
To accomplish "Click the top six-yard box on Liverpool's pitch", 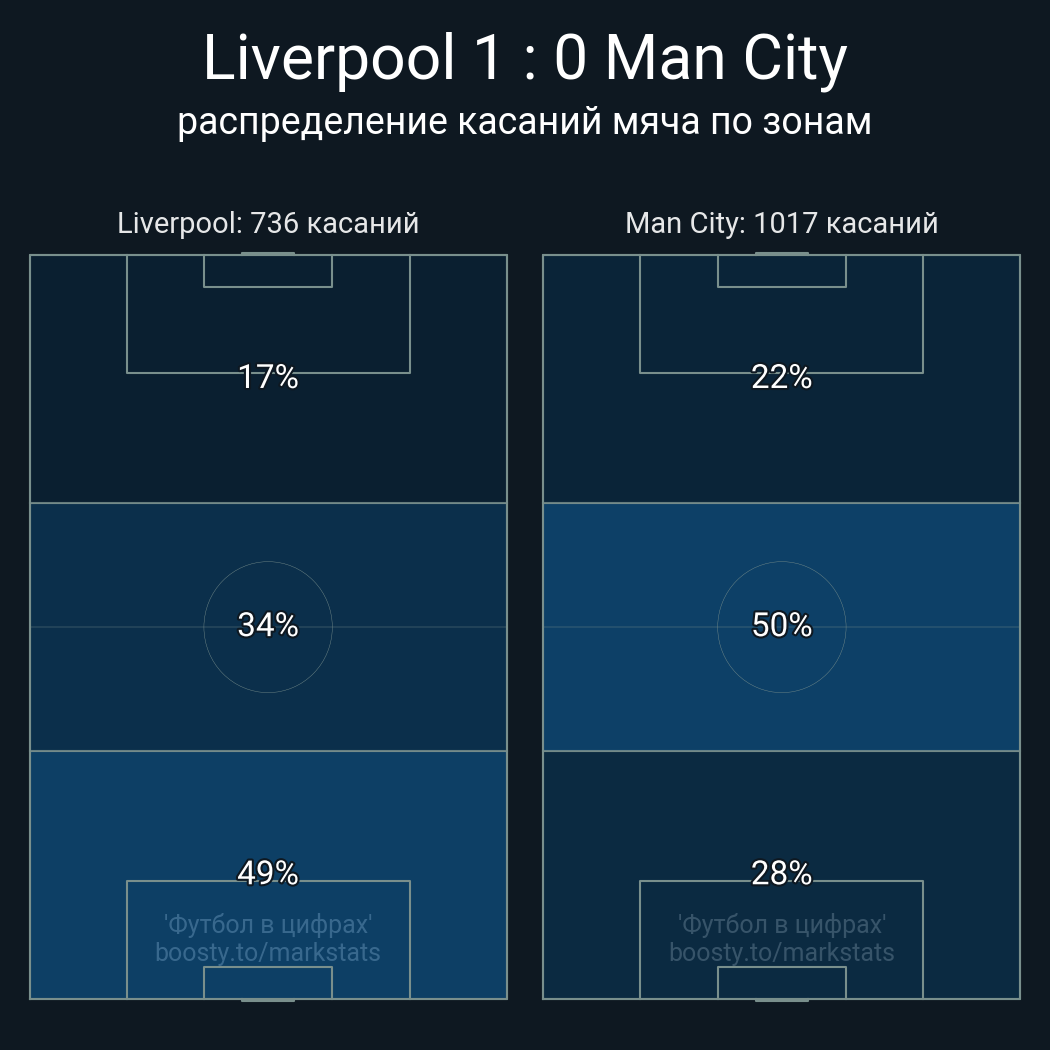I will pos(268,271).
